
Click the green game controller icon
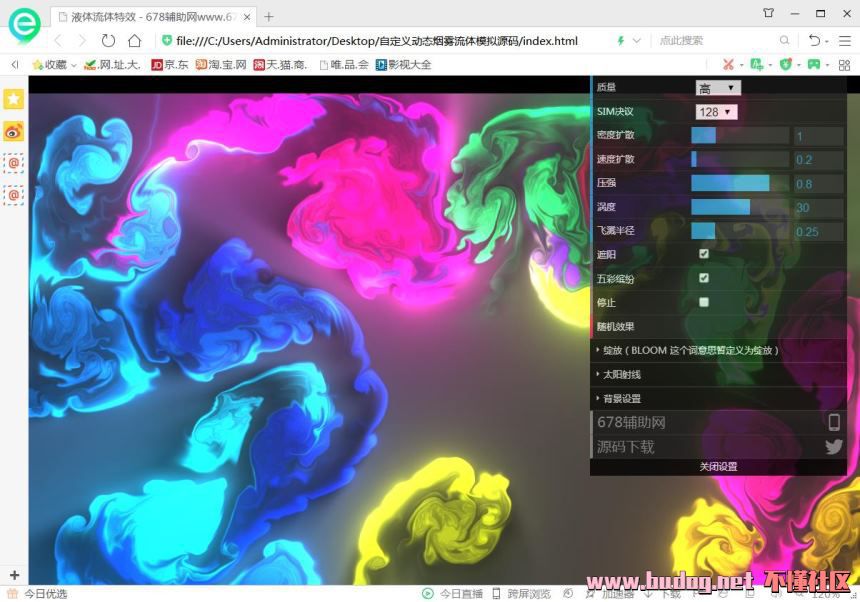[814, 65]
